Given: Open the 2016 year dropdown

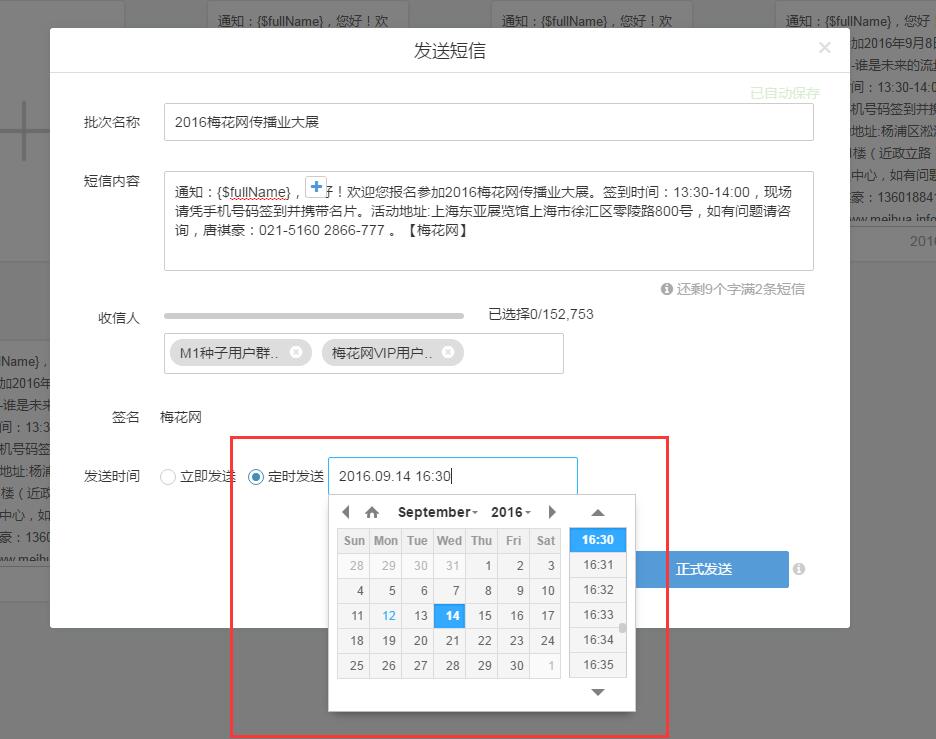Looking at the screenshot, I should coord(510,512).
